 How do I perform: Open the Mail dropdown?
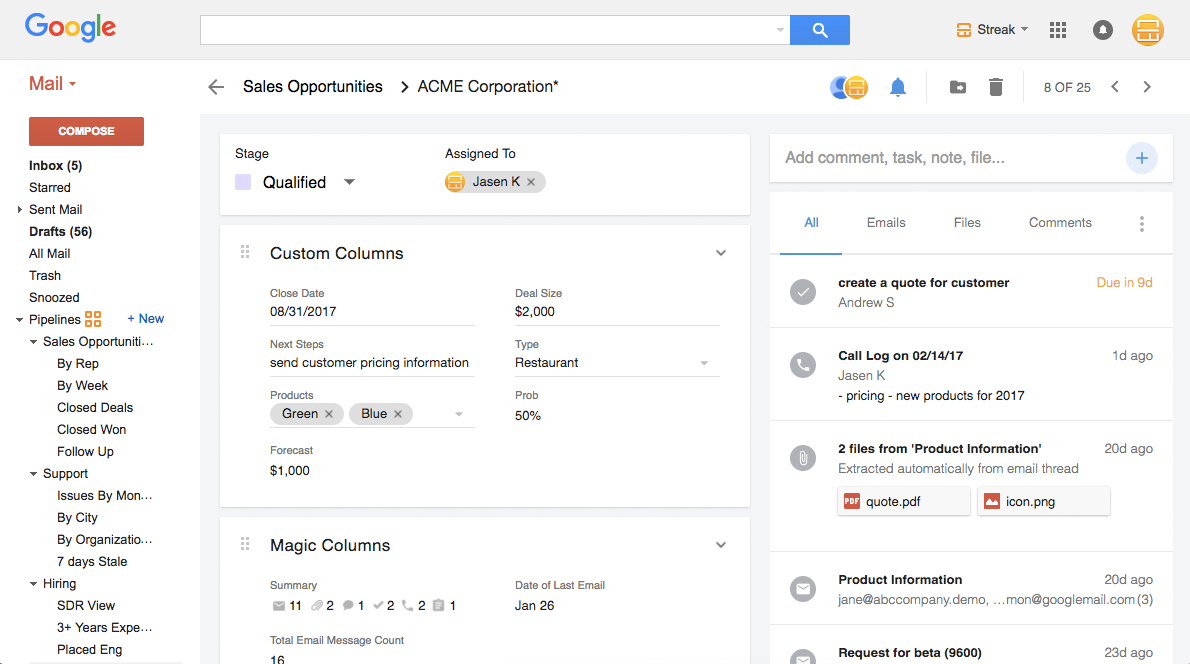click(52, 83)
